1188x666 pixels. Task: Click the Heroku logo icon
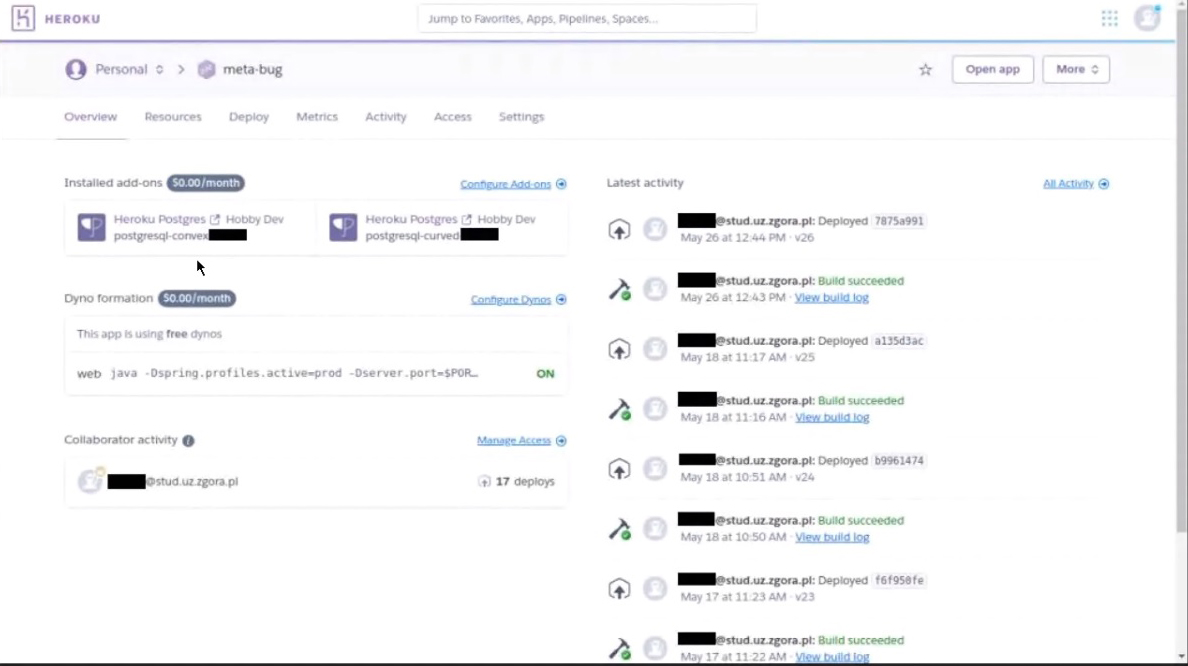pos(23,18)
